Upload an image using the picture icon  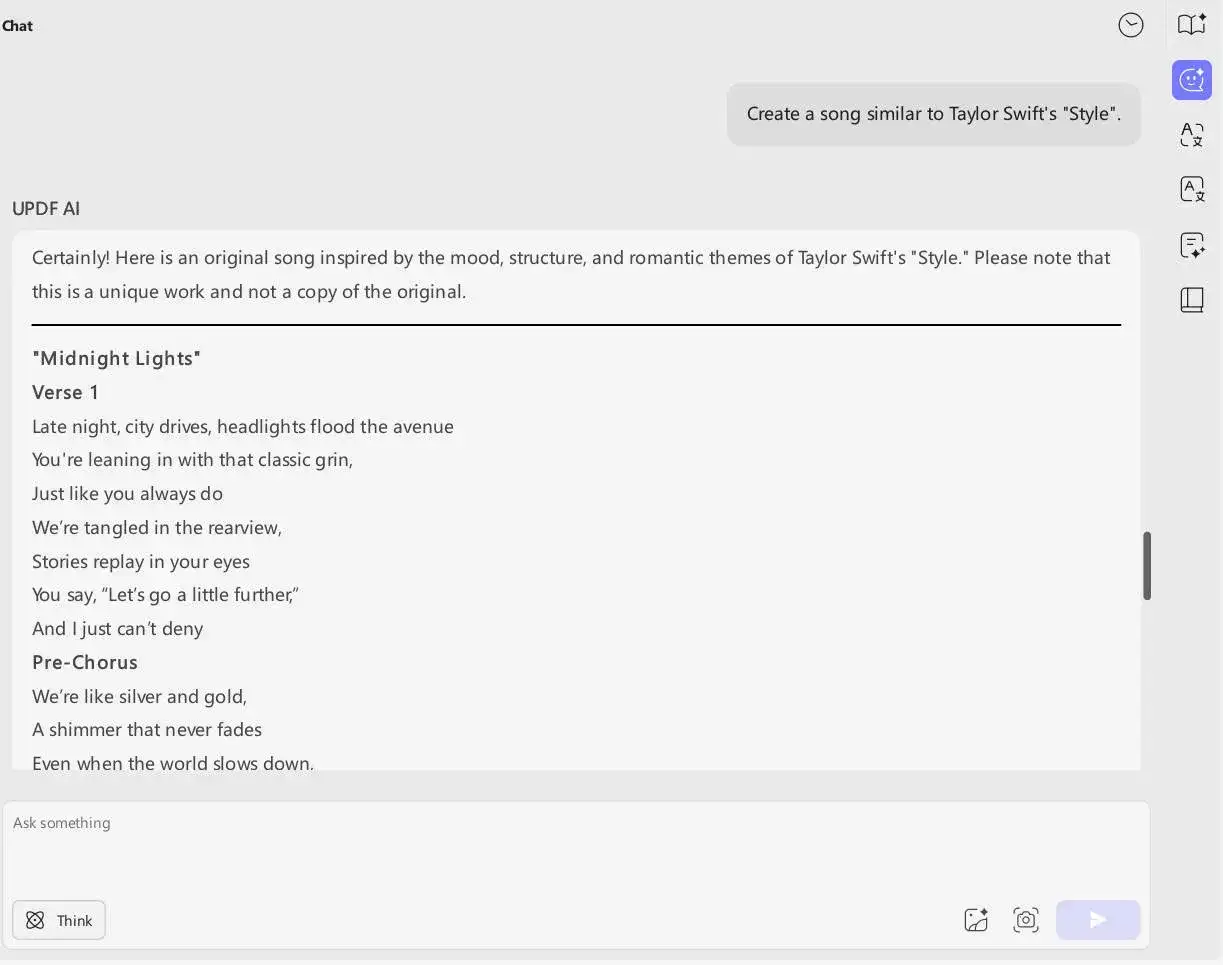pos(975,920)
